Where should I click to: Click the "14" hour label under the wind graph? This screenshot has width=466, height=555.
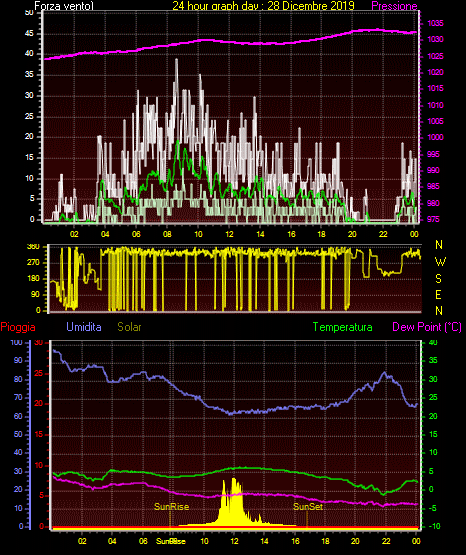tap(260, 234)
